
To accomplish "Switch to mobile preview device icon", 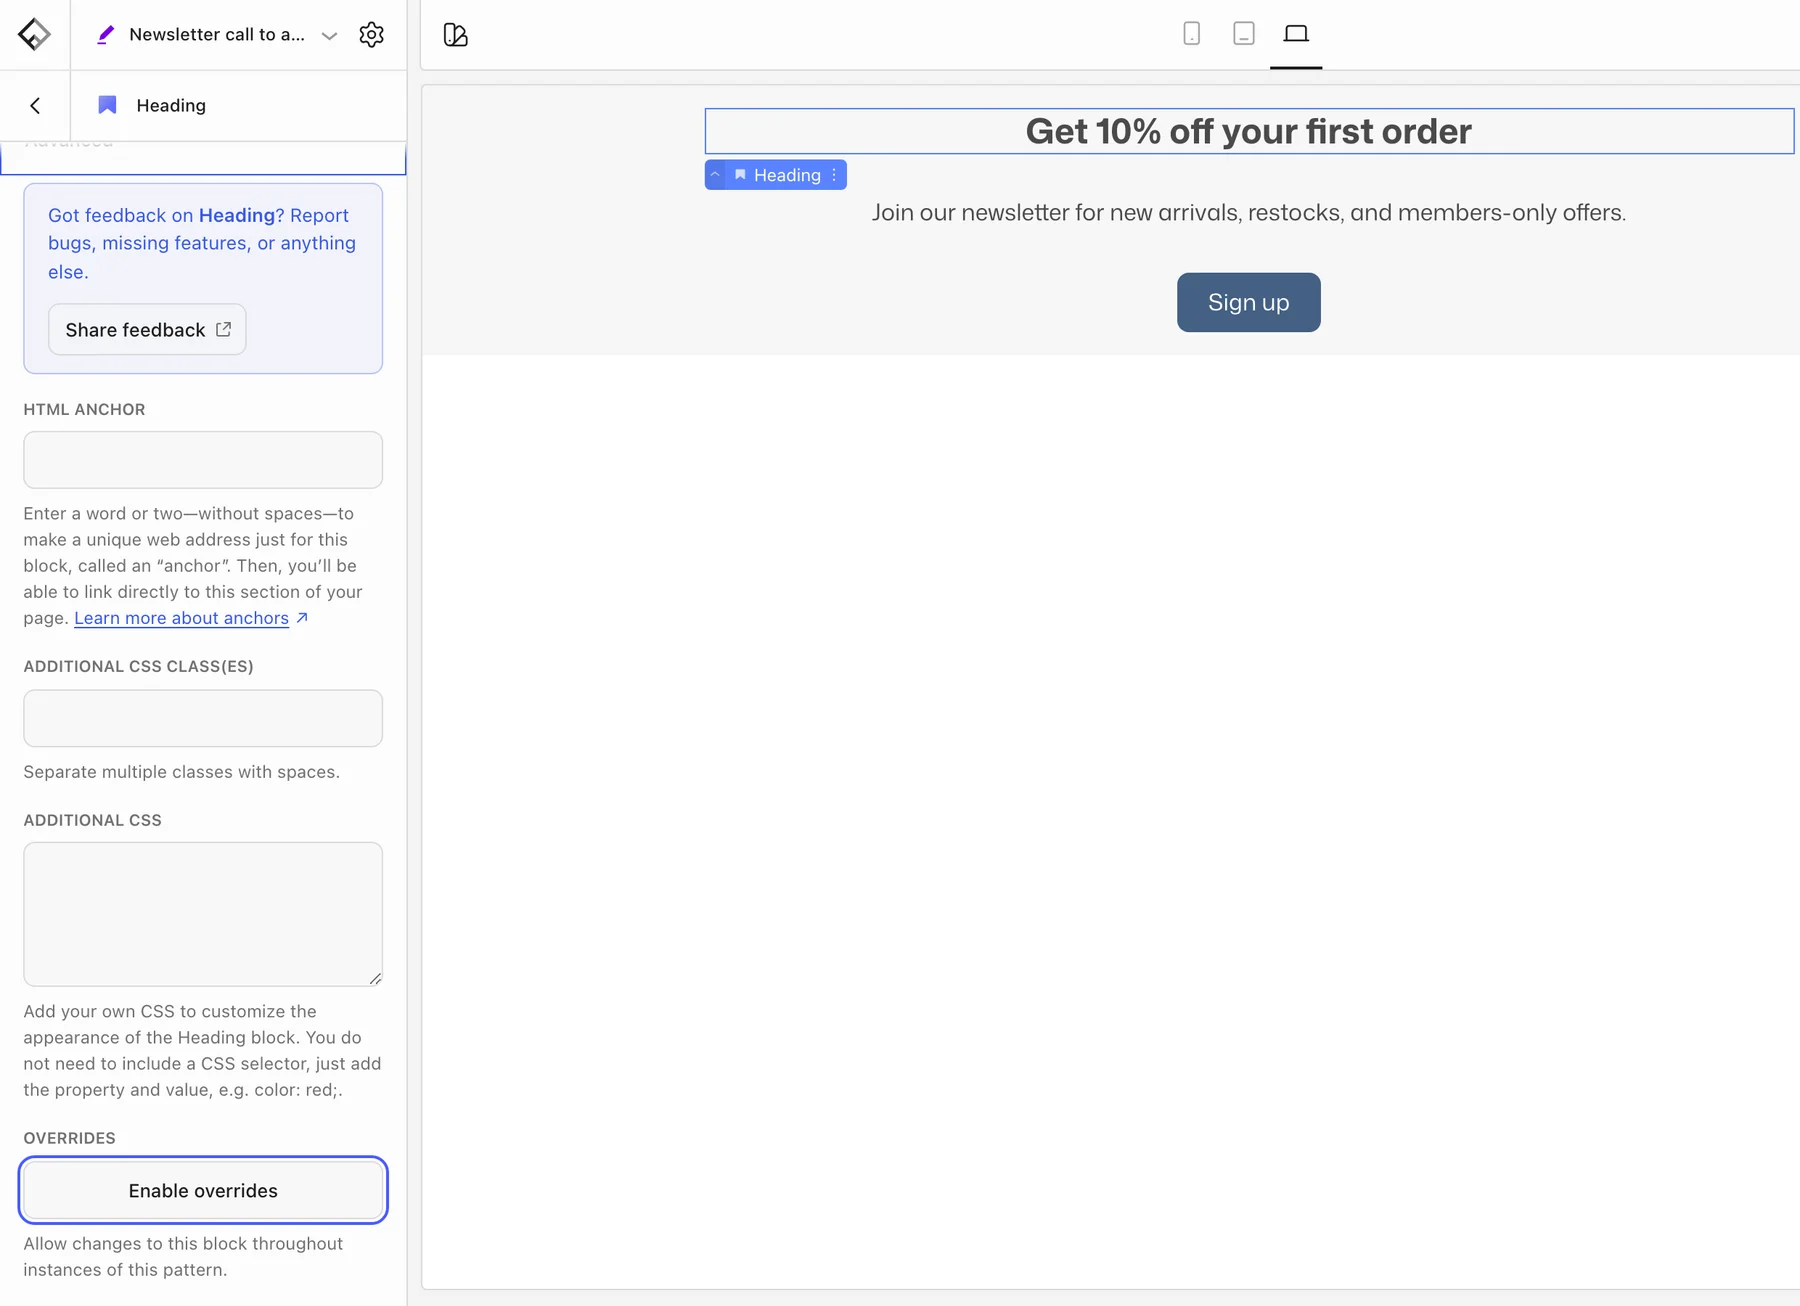I will [1191, 34].
